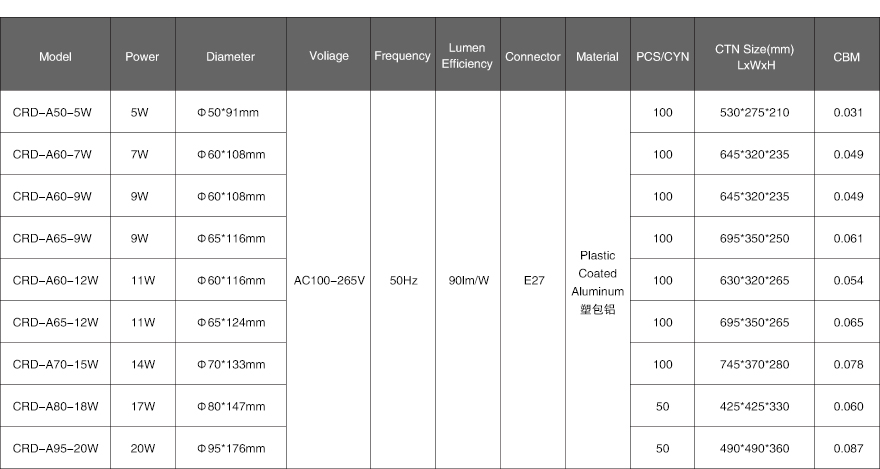
Task: Click the Power column header
Action: [x=143, y=54]
